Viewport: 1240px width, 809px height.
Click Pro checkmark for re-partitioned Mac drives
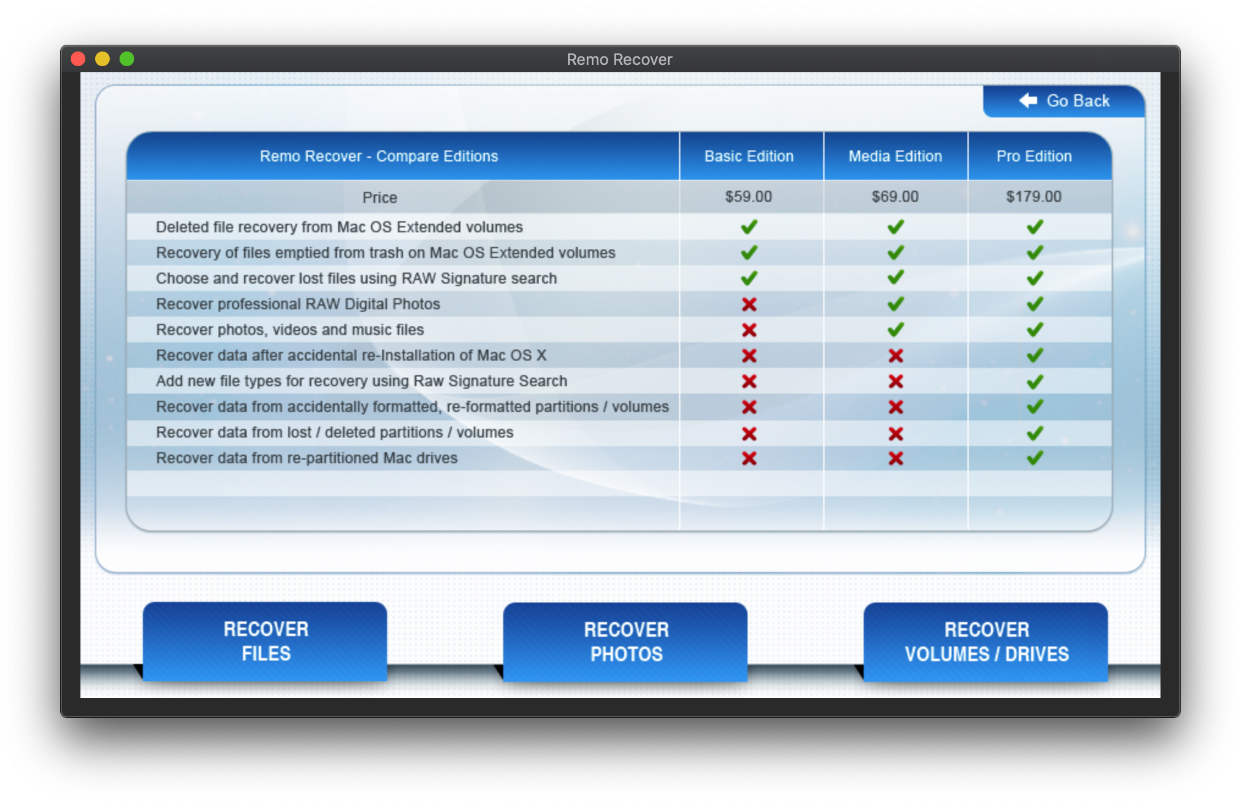click(x=1034, y=458)
